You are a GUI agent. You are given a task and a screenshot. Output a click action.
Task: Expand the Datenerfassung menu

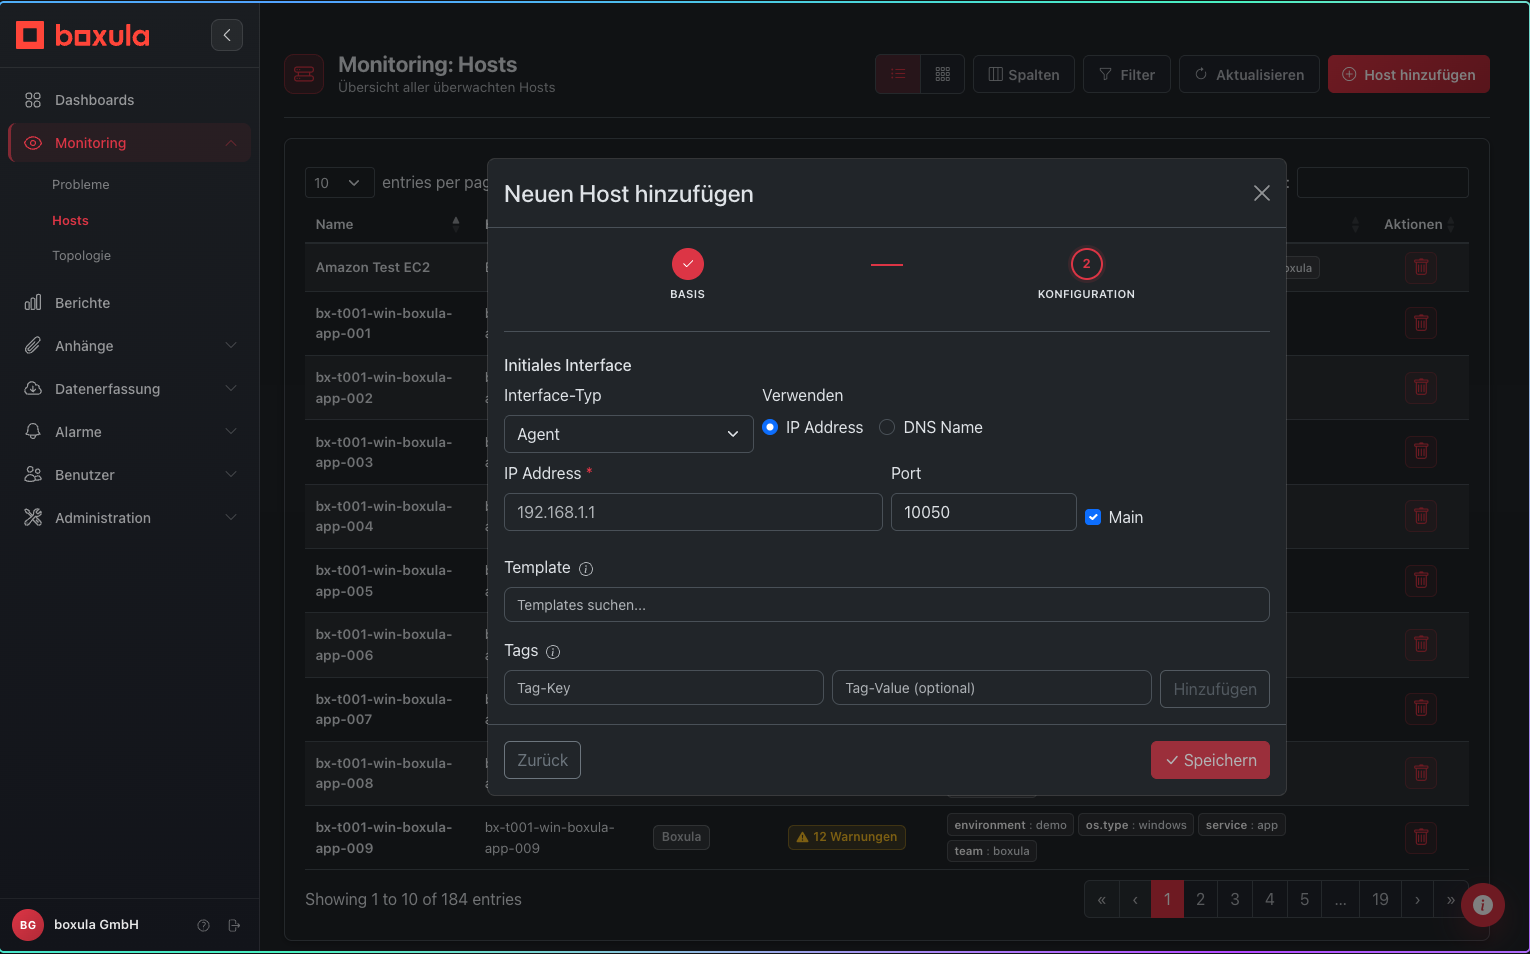[129, 389]
